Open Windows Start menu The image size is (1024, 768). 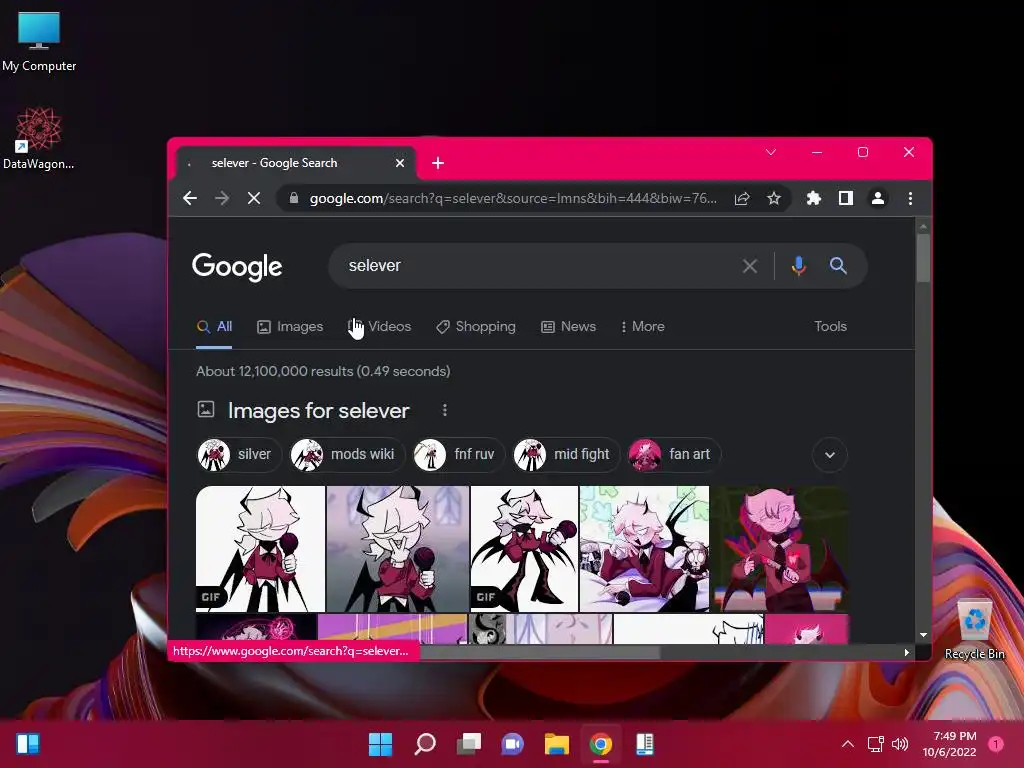pyautogui.click(x=380, y=744)
